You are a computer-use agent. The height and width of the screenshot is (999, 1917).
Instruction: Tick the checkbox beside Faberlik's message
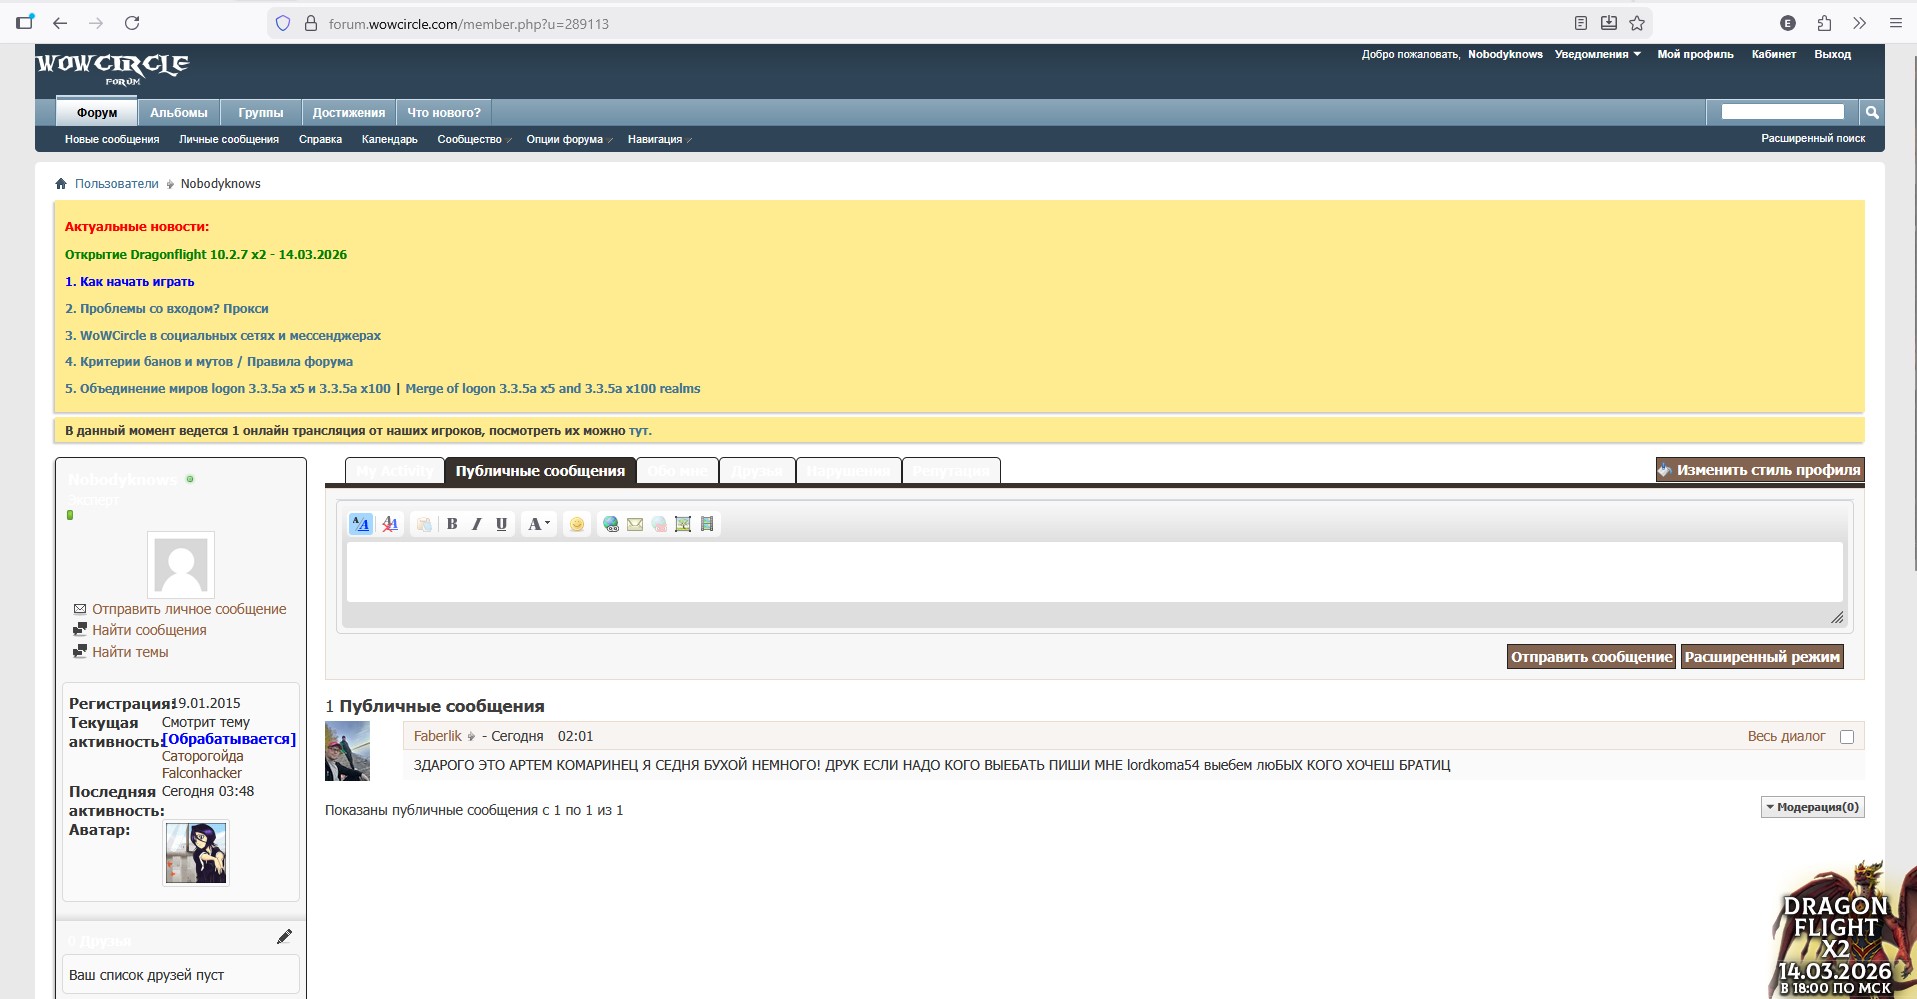[x=1847, y=737]
